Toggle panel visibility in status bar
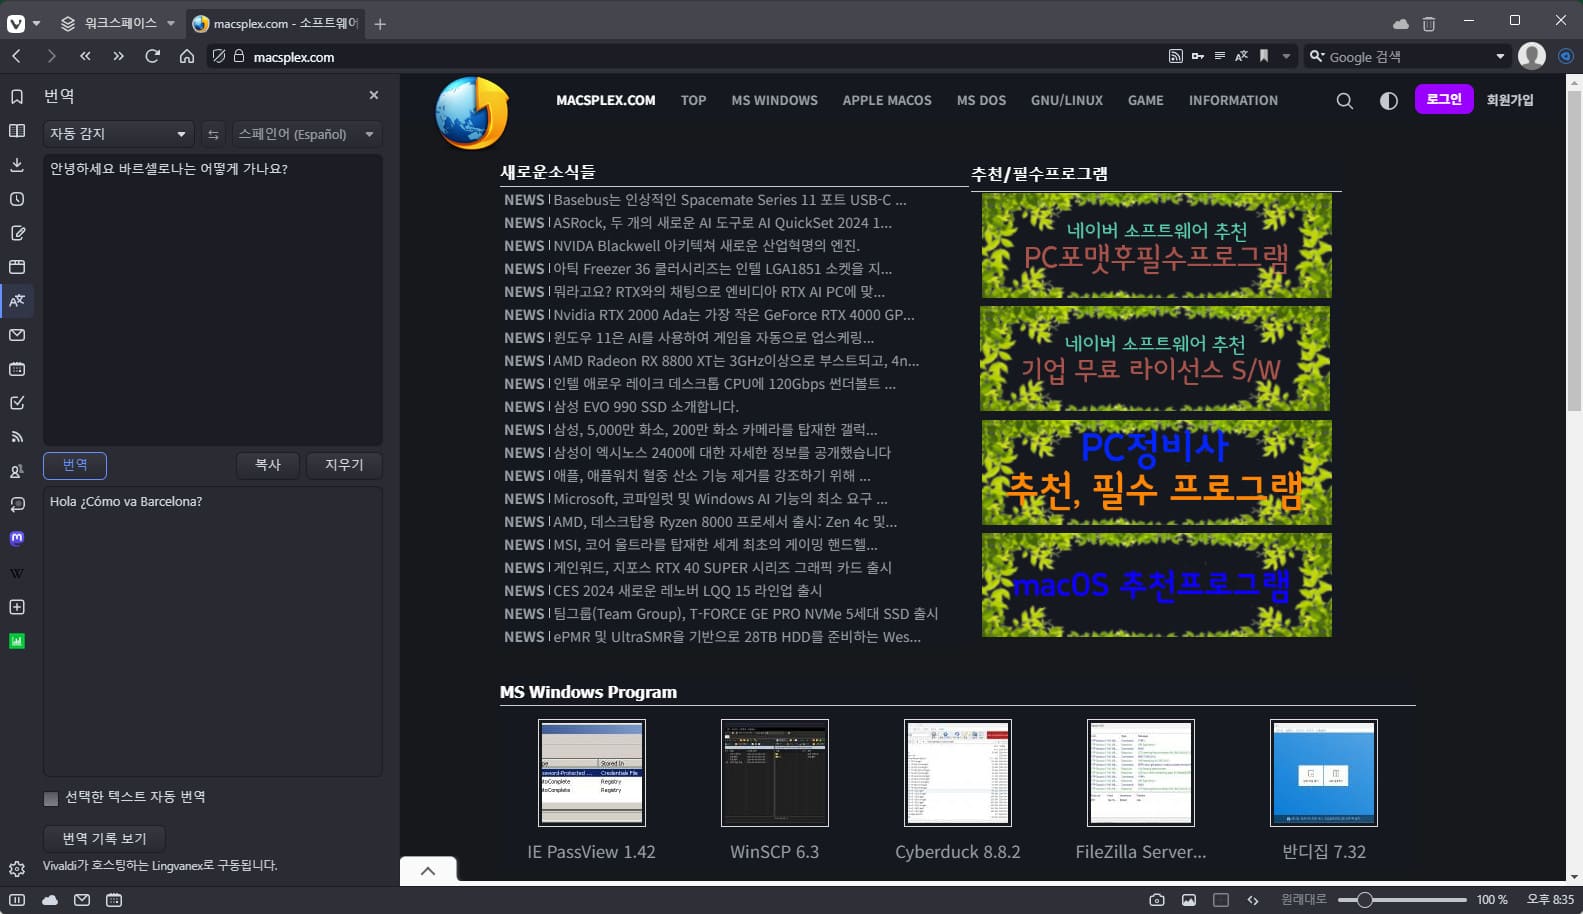 click(17, 900)
